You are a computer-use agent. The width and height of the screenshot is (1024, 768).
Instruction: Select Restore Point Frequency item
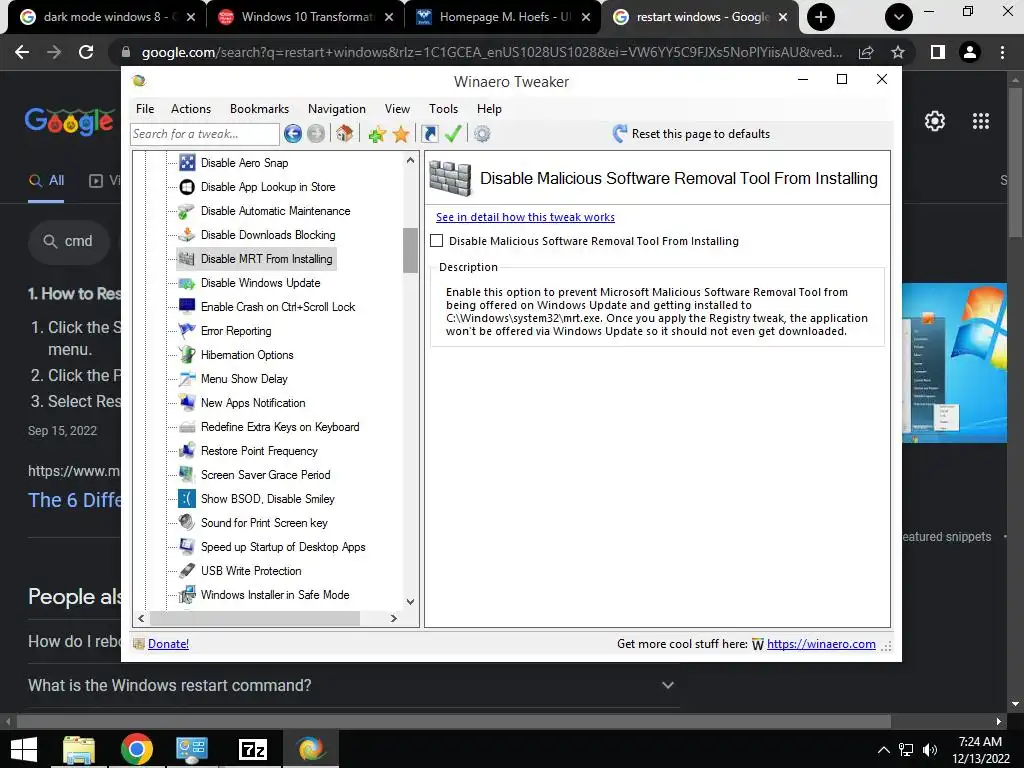pos(259,451)
